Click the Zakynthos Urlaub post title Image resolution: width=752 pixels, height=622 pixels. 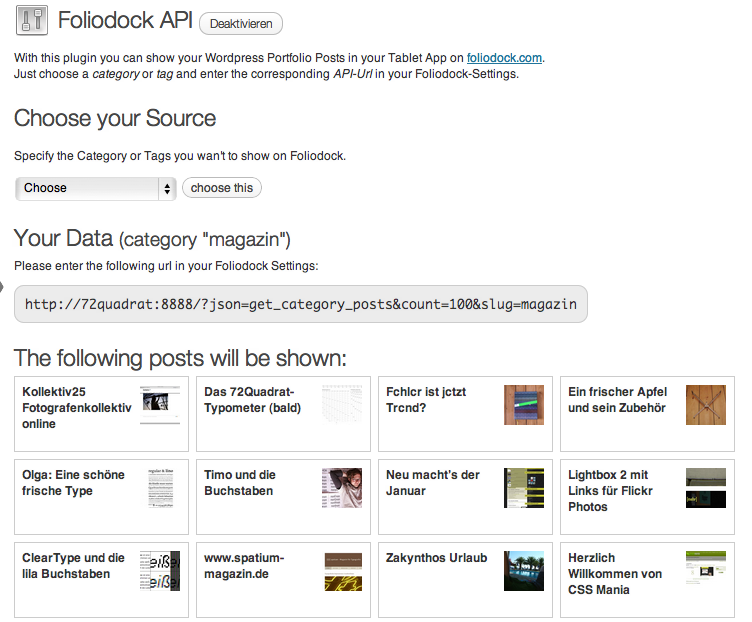pos(436,558)
